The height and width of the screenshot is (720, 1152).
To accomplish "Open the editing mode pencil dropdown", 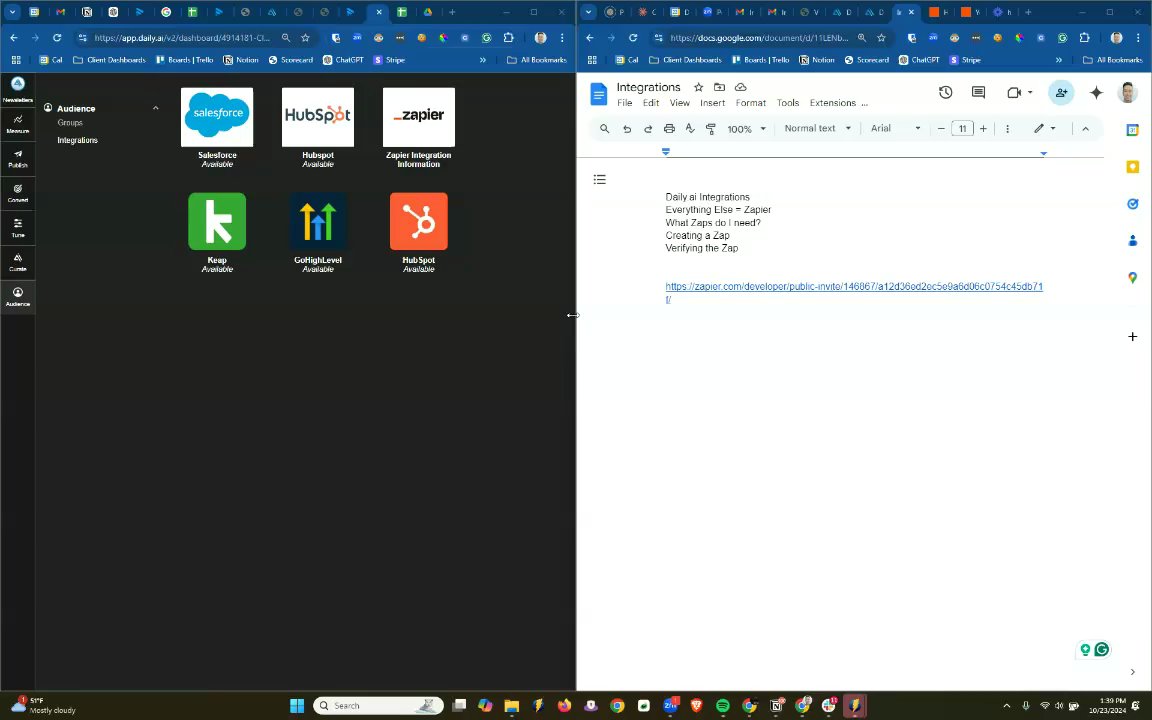I will click(1045, 129).
